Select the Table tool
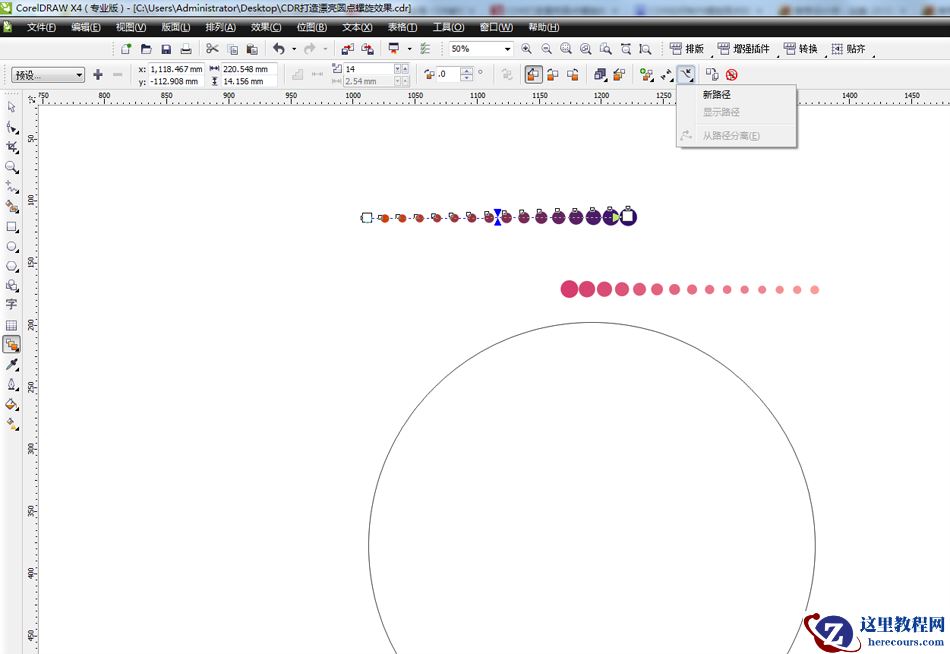Screen dimensions: 950x654 12,325
